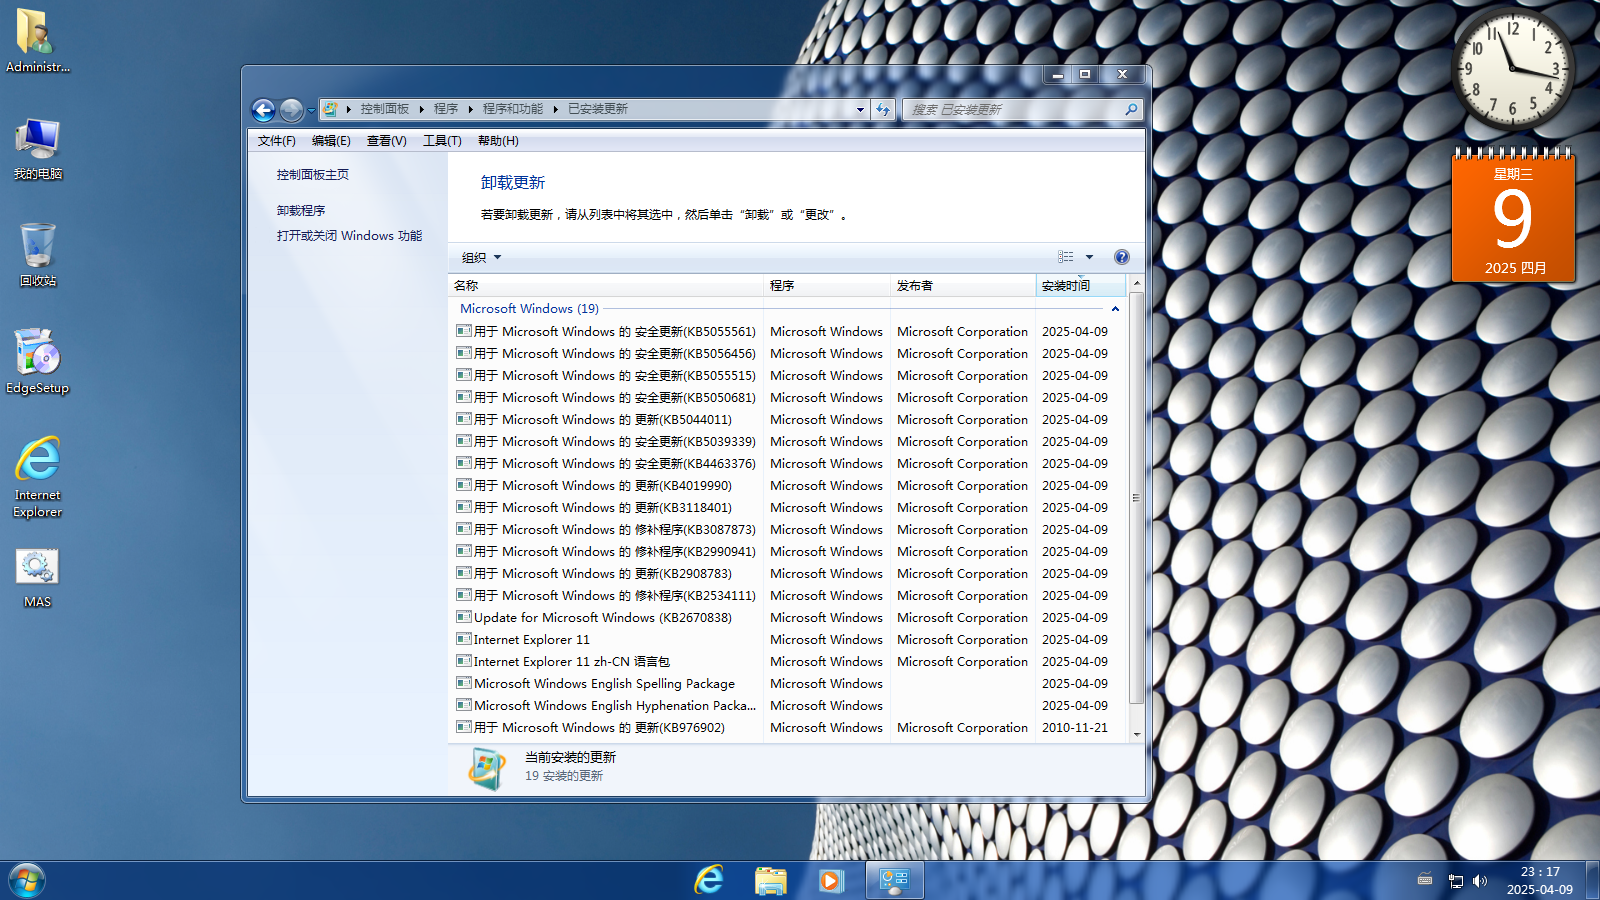Select the KB2908783 update row
The height and width of the screenshot is (900, 1600).
pos(788,574)
